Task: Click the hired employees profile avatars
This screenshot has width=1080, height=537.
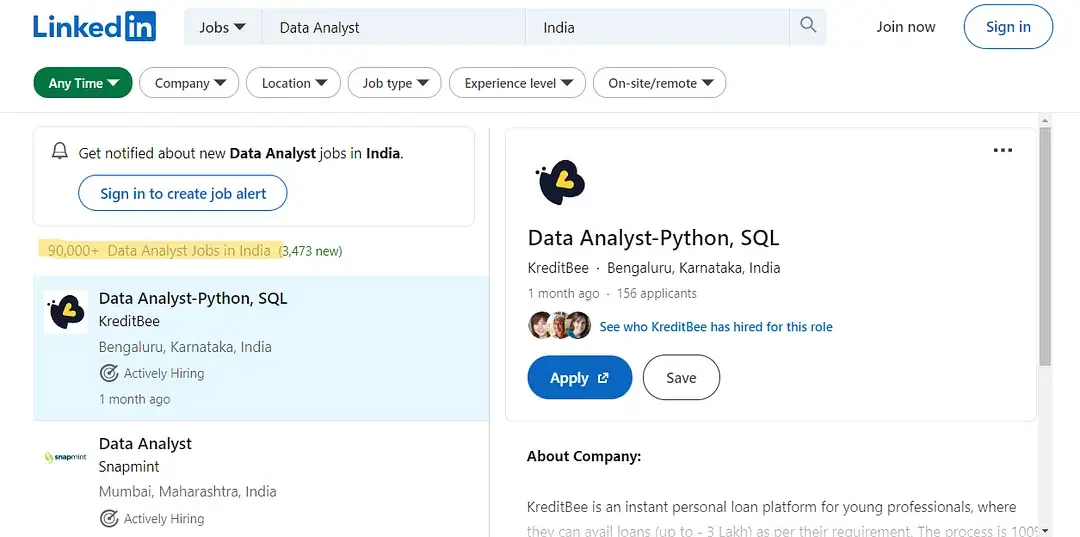Action: 559,326
